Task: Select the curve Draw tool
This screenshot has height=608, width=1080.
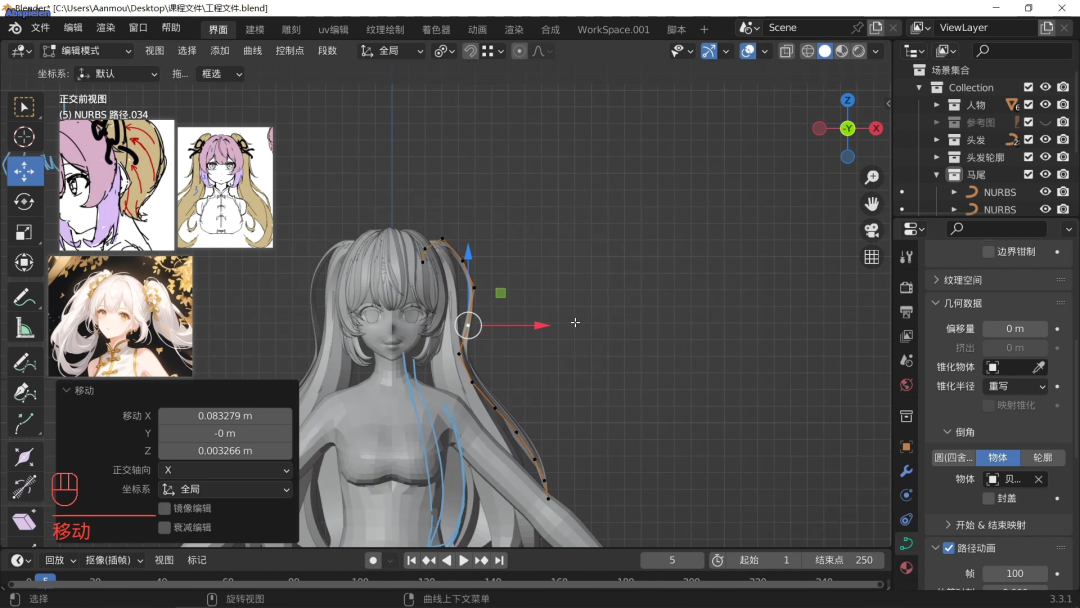Action: 24,363
